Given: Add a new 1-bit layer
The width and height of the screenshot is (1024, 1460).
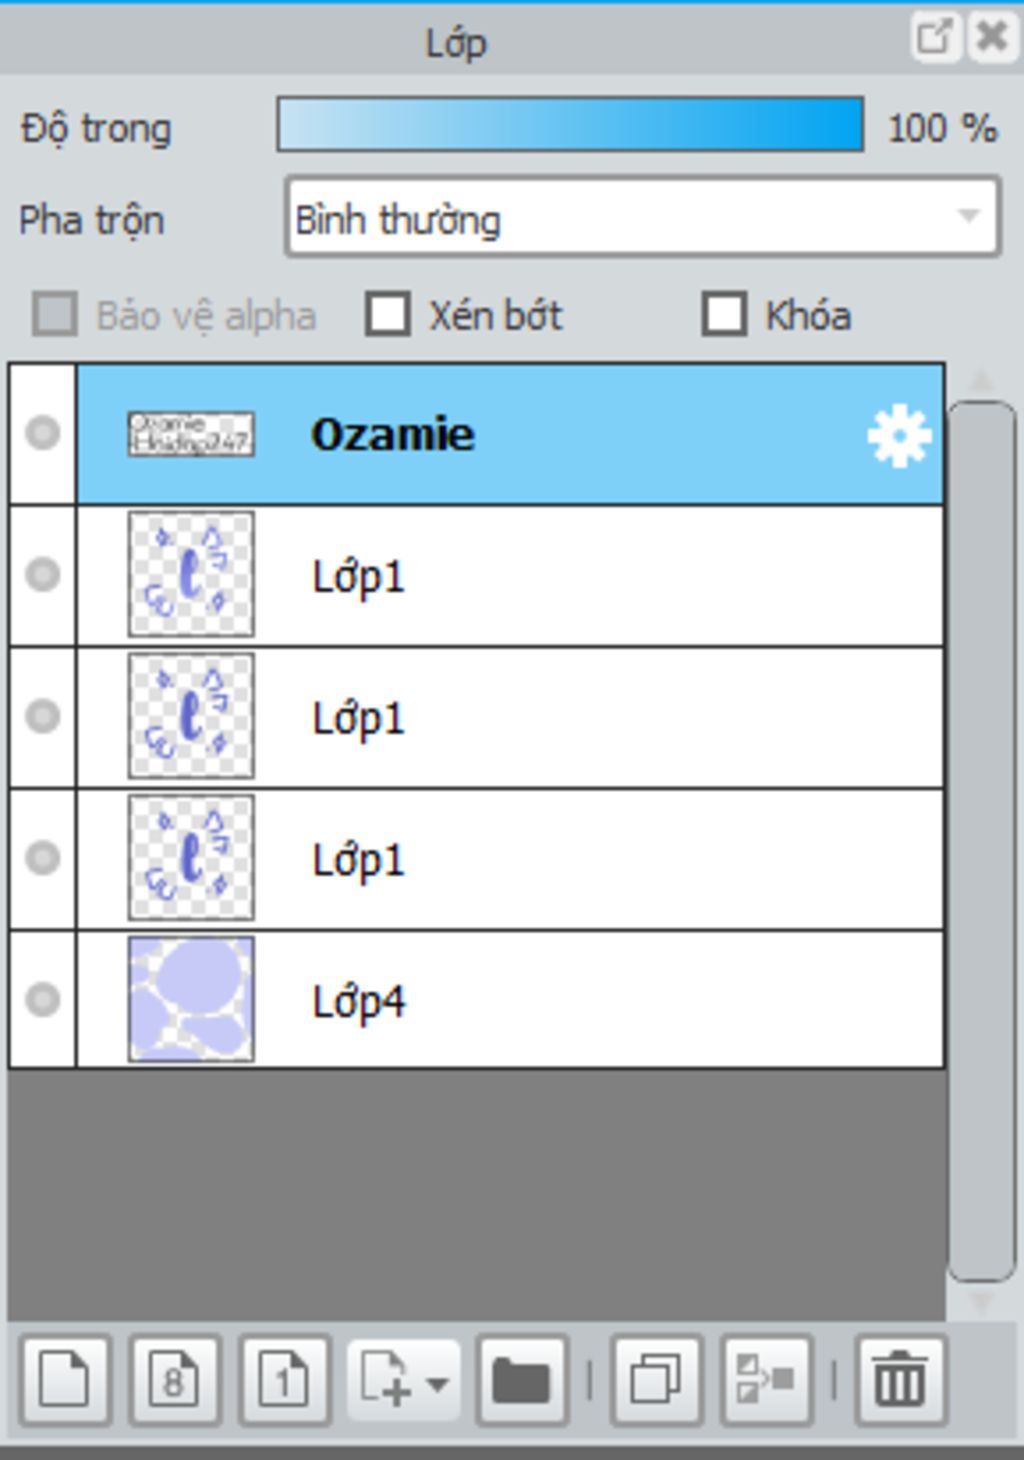Looking at the screenshot, I should pyautogui.click(x=284, y=1380).
